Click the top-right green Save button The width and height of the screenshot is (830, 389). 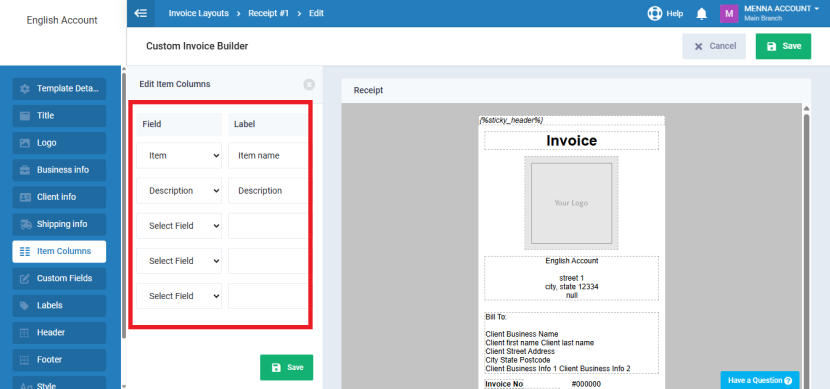[x=783, y=47]
